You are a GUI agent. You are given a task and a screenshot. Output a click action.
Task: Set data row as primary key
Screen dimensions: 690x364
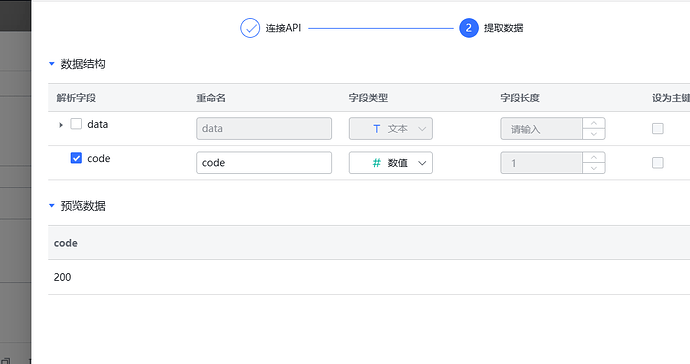[x=658, y=129]
